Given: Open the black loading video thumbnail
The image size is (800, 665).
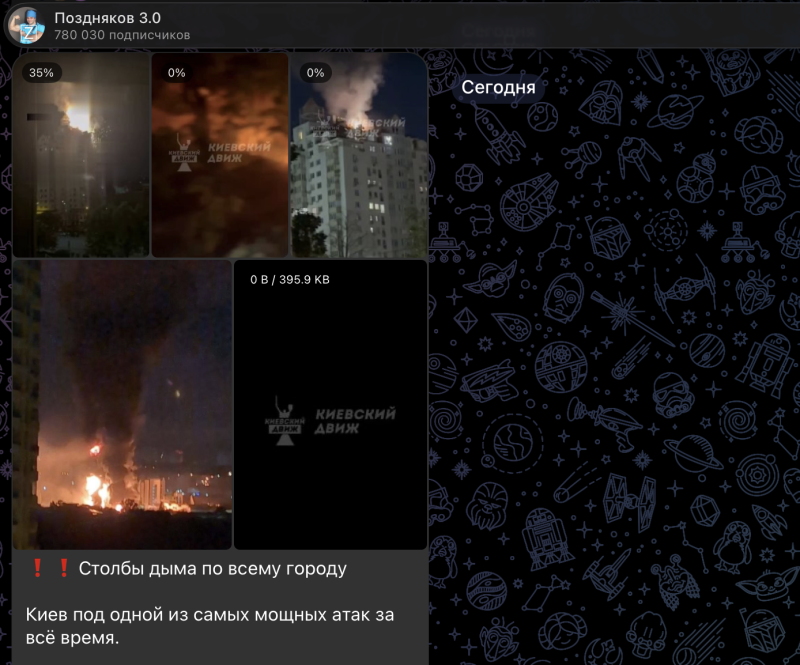Looking at the screenshot, I should [331, 405].
